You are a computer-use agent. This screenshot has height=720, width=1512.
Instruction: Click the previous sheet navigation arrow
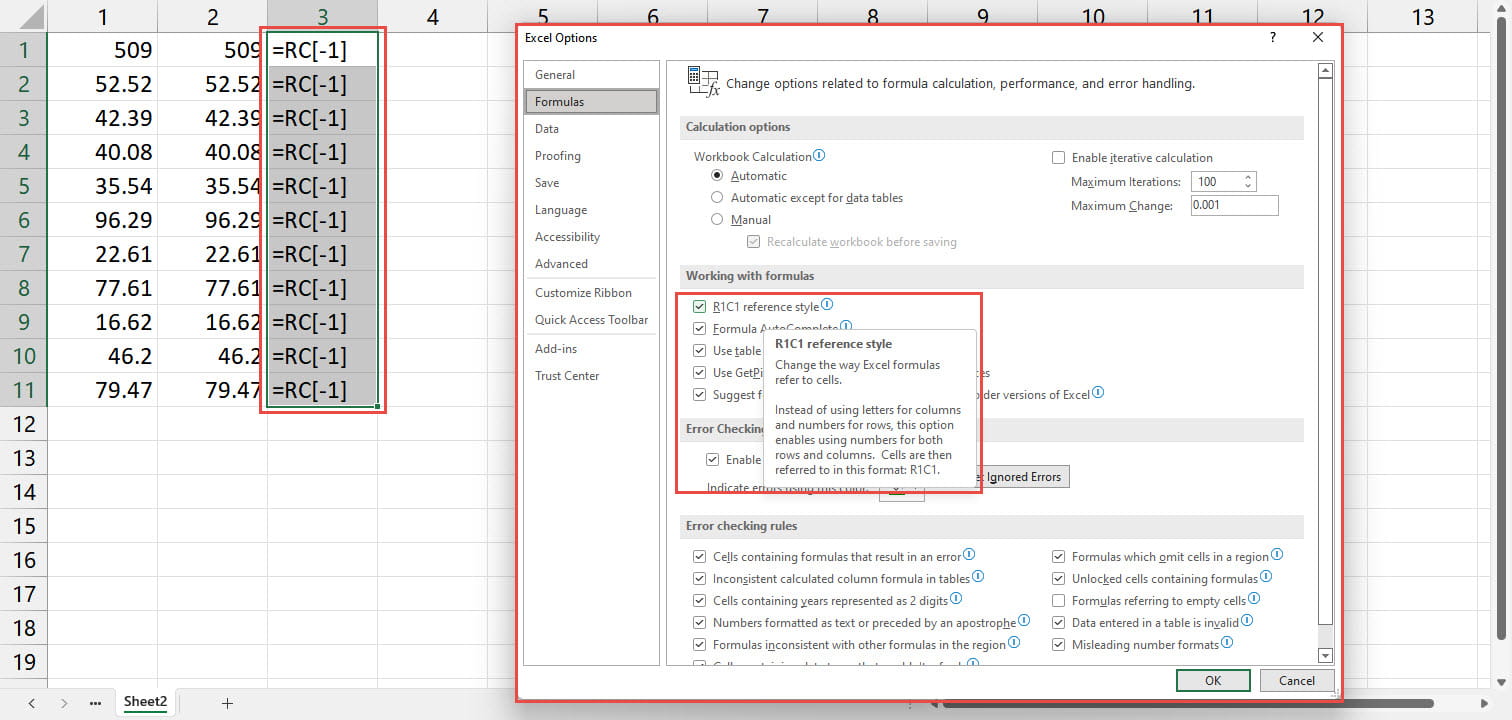click(32, 703)
